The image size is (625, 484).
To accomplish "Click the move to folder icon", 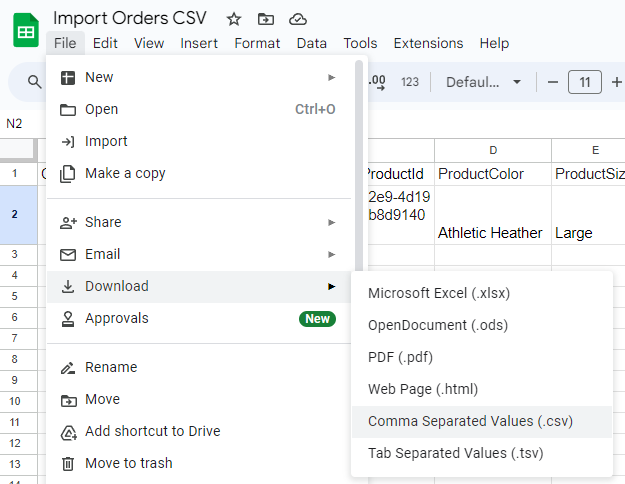I will 265,19.
